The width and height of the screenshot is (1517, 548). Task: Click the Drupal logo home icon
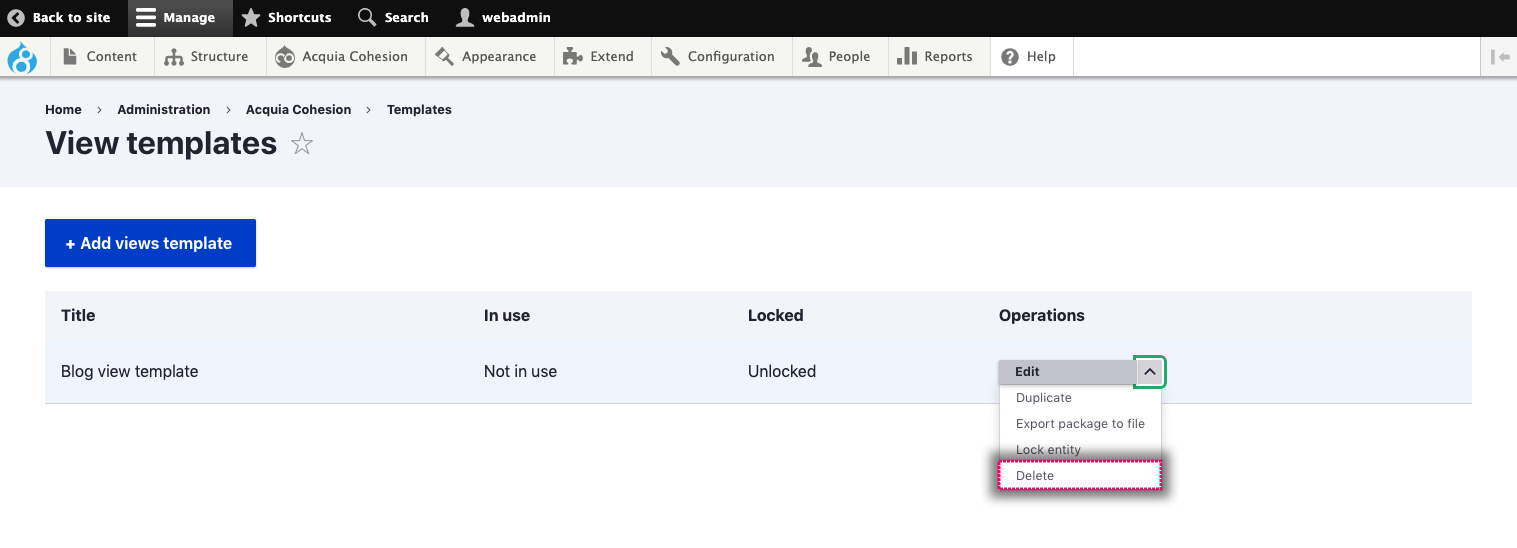click(x=22, y=57)
